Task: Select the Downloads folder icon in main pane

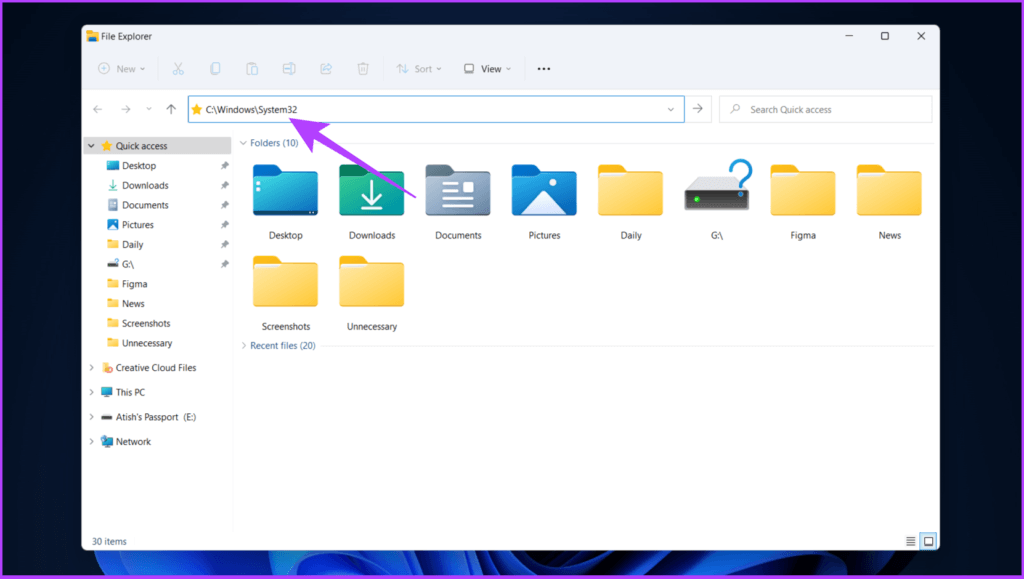Action: click(x=372, y=190)
